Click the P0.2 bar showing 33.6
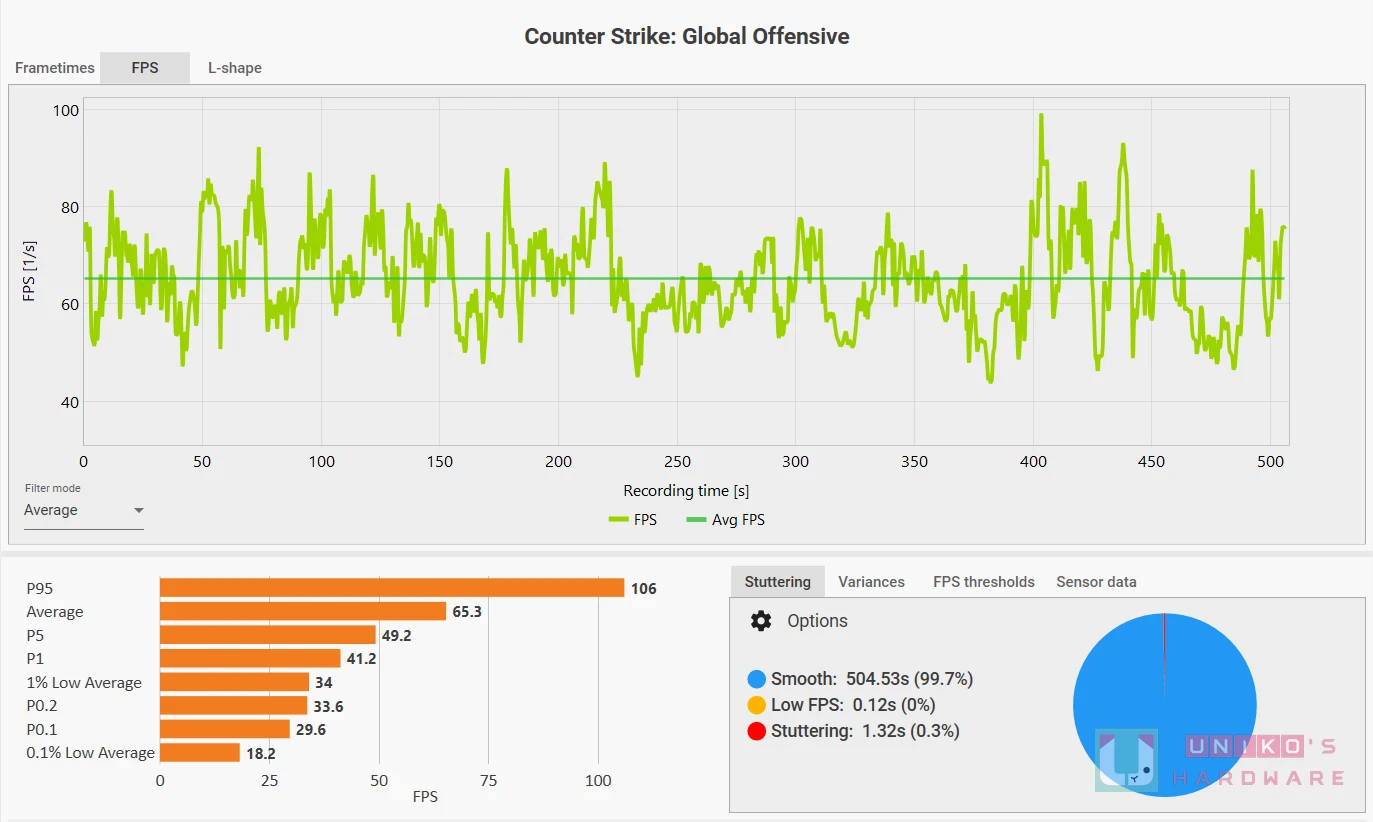Screen dimensions: 1373x822 pos(233,705)
